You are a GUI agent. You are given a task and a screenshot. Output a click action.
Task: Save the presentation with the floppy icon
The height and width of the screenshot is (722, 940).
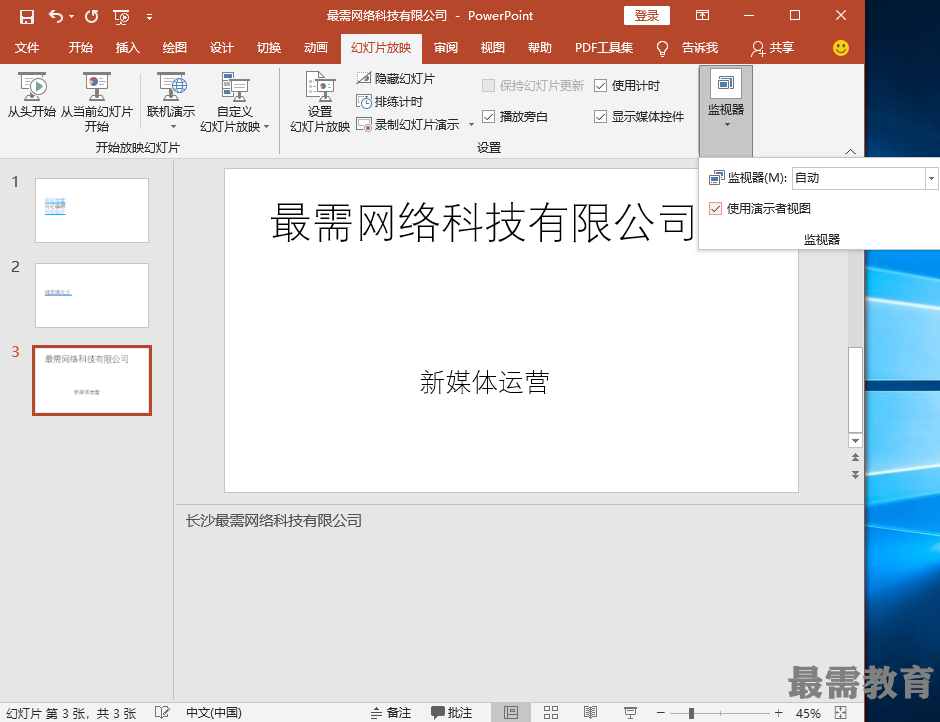26,16
